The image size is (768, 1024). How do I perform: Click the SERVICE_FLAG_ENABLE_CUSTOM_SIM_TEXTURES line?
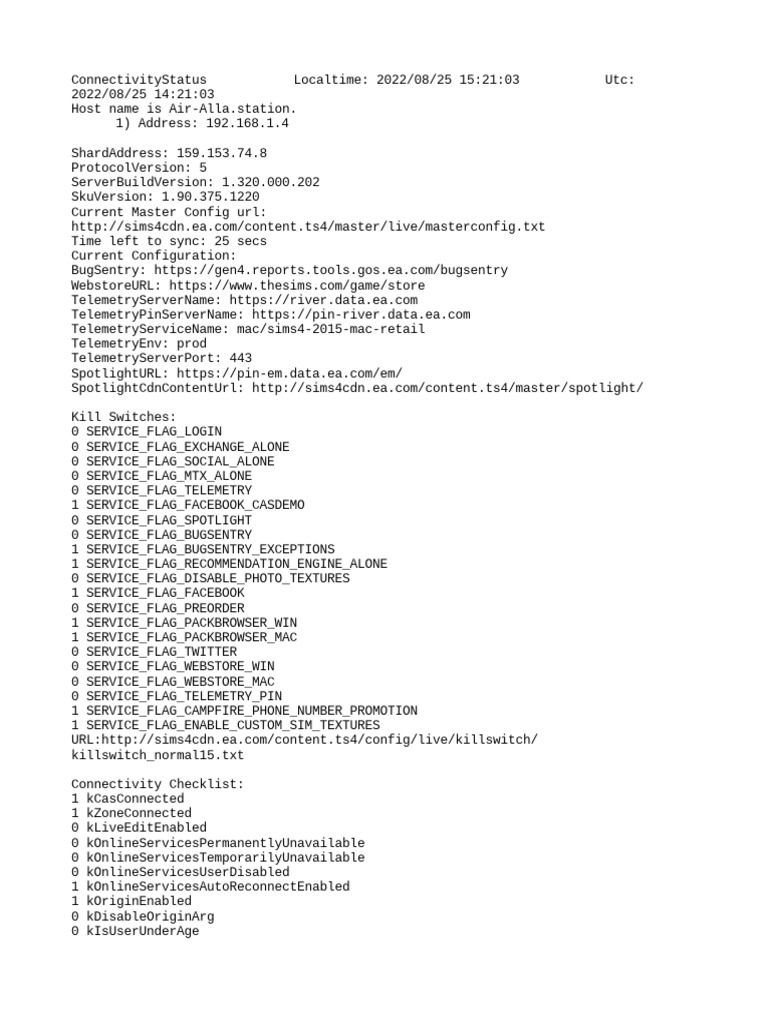(x=225, y=725)
